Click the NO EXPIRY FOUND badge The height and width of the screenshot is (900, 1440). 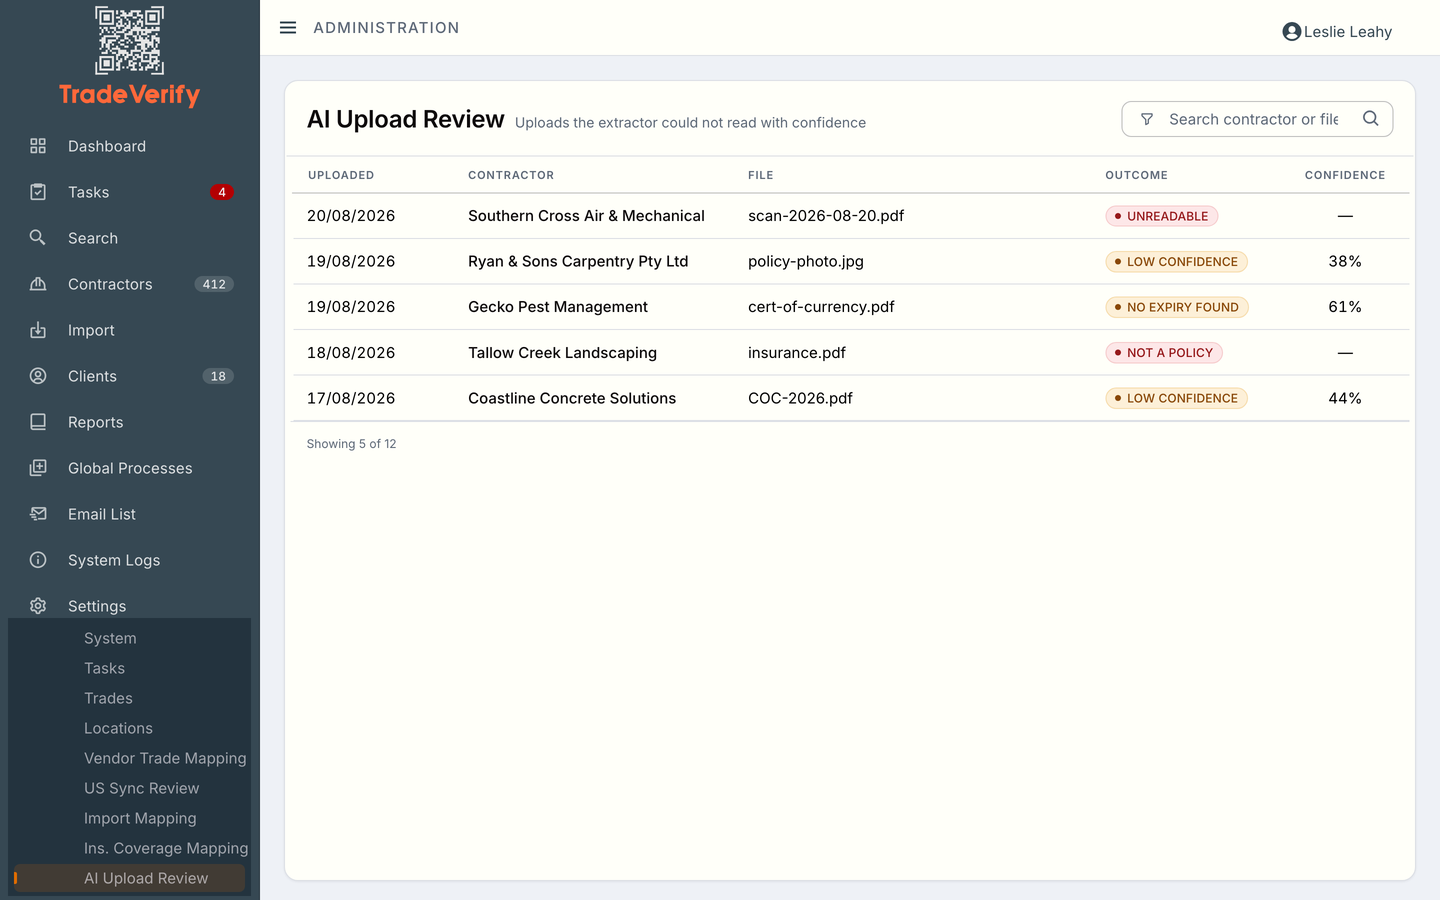tap(1177, 307)
